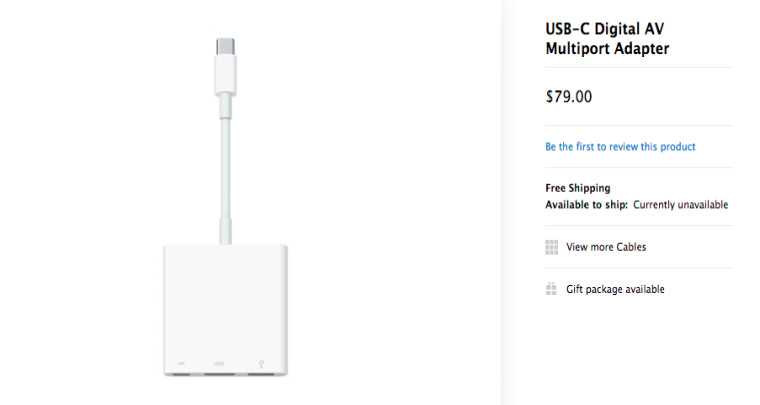Click the white connector housing below the plug
This screenshot has height=405, width=760.
[x=225, y=74]
